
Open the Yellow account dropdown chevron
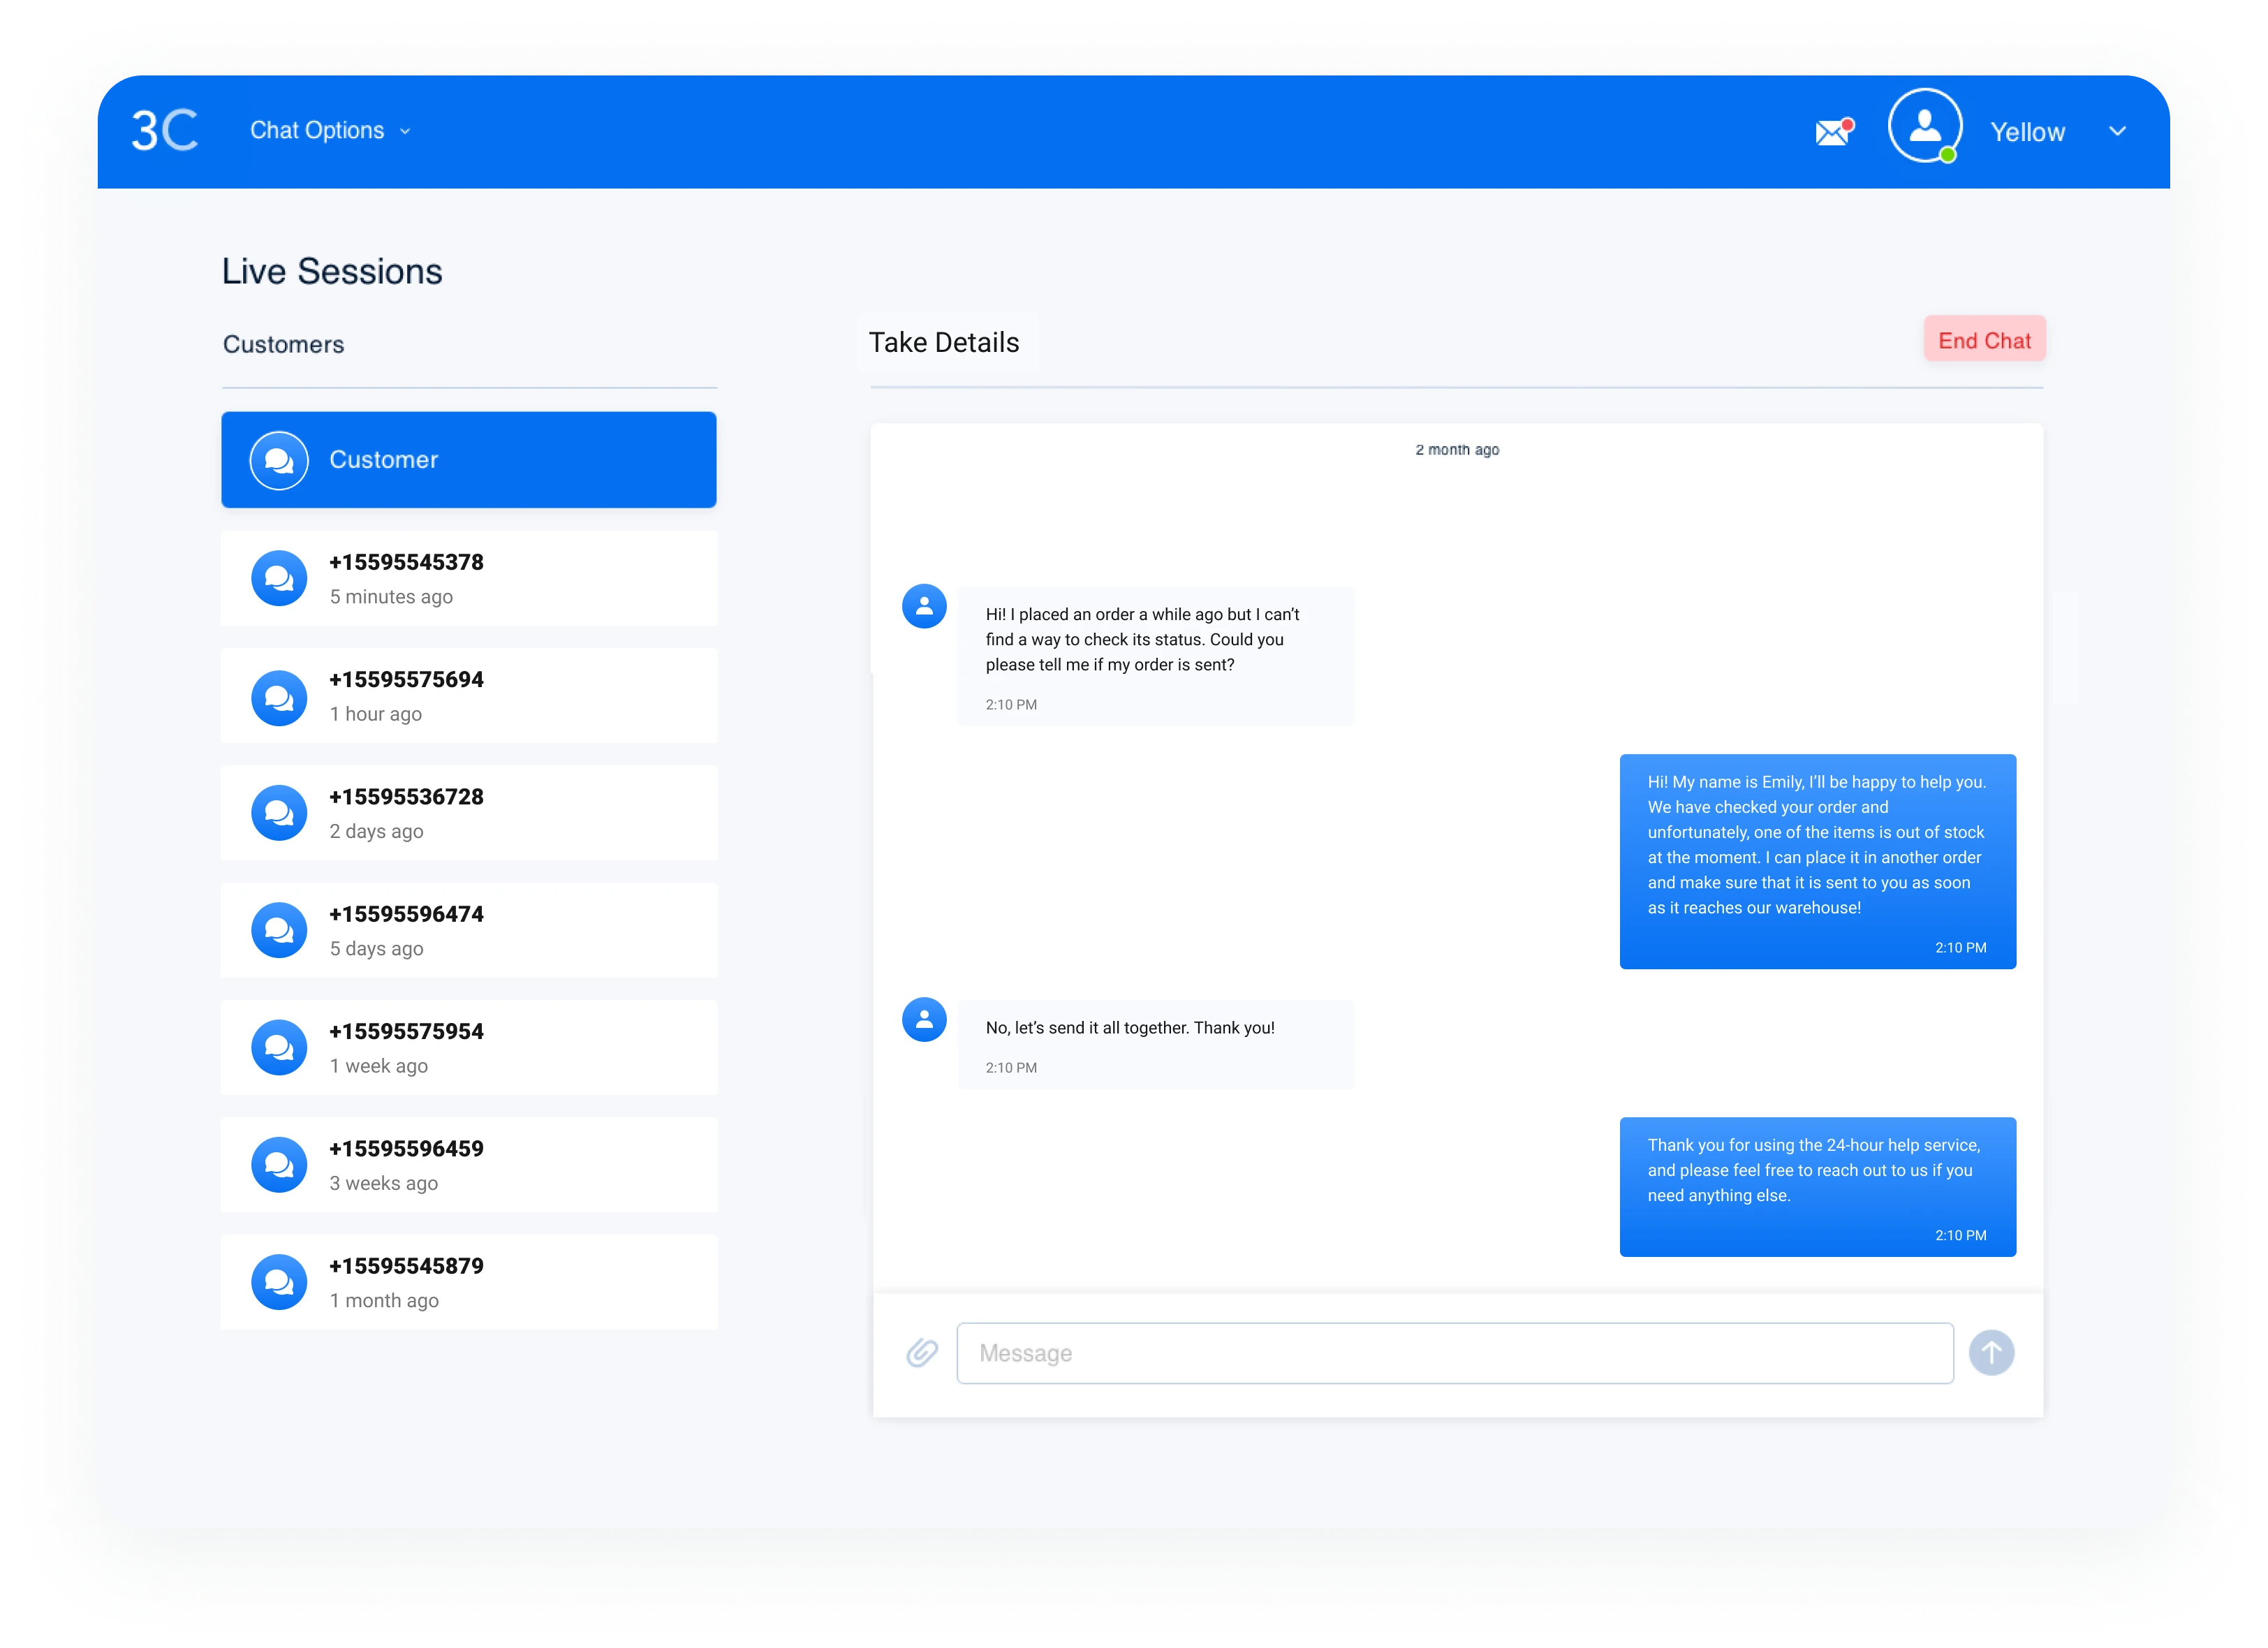coord(2117,131)
